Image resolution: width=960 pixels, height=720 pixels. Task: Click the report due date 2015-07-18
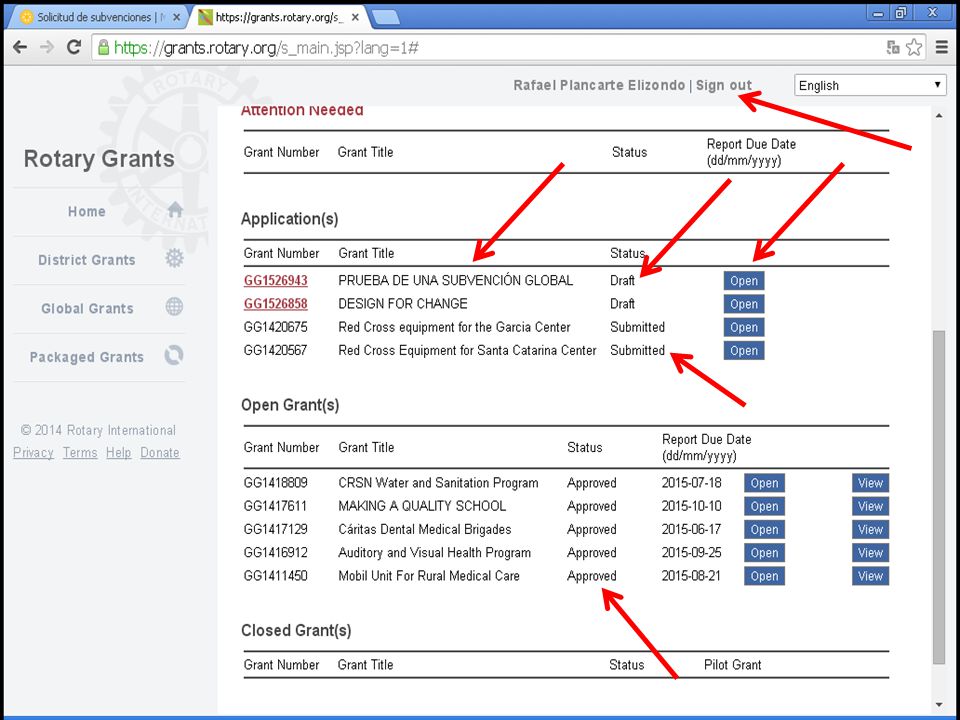tap(691, 482)
